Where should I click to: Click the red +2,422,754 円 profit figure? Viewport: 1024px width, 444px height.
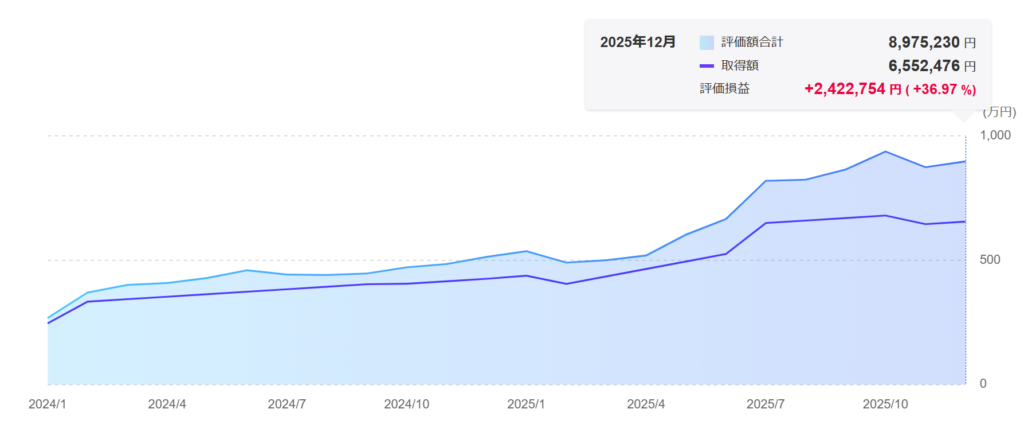pos(852,89)
